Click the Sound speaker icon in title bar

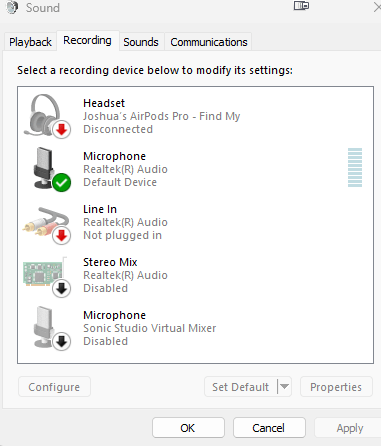pyautogui.click(x=12, y=7)
